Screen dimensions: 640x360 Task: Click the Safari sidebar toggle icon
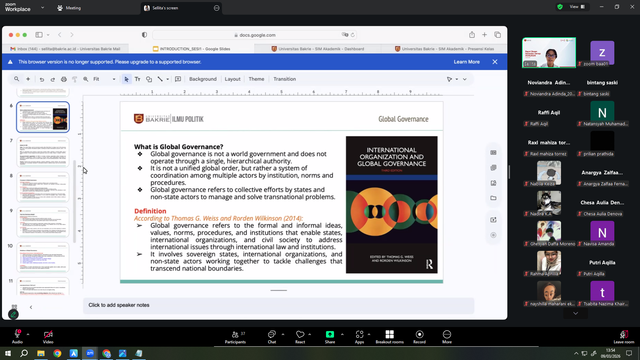click(39, 35)
